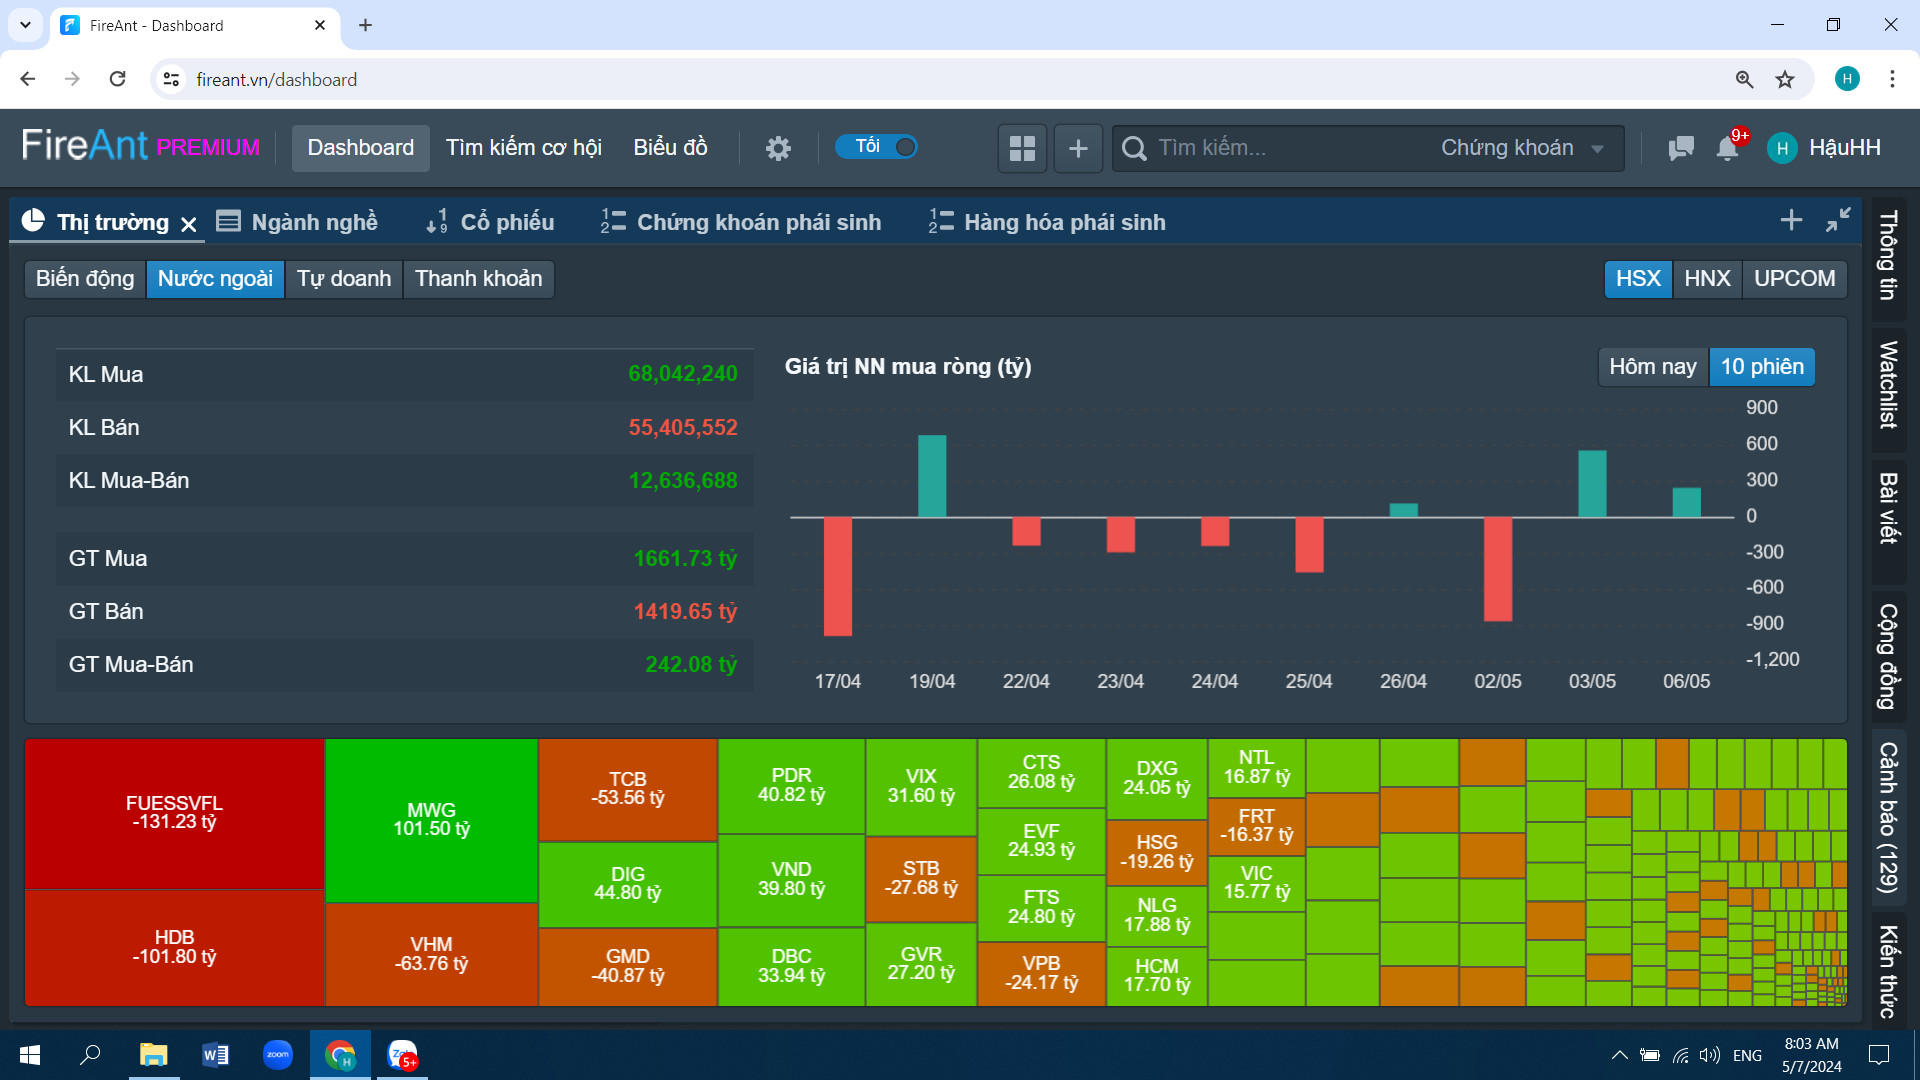Select Hôm nay chart period
1920x1080 pixels.
pyautogui.click(x=1652, y=367)
